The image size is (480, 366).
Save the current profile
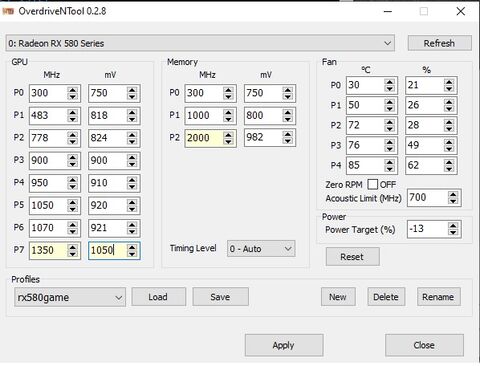pos(220,297)
